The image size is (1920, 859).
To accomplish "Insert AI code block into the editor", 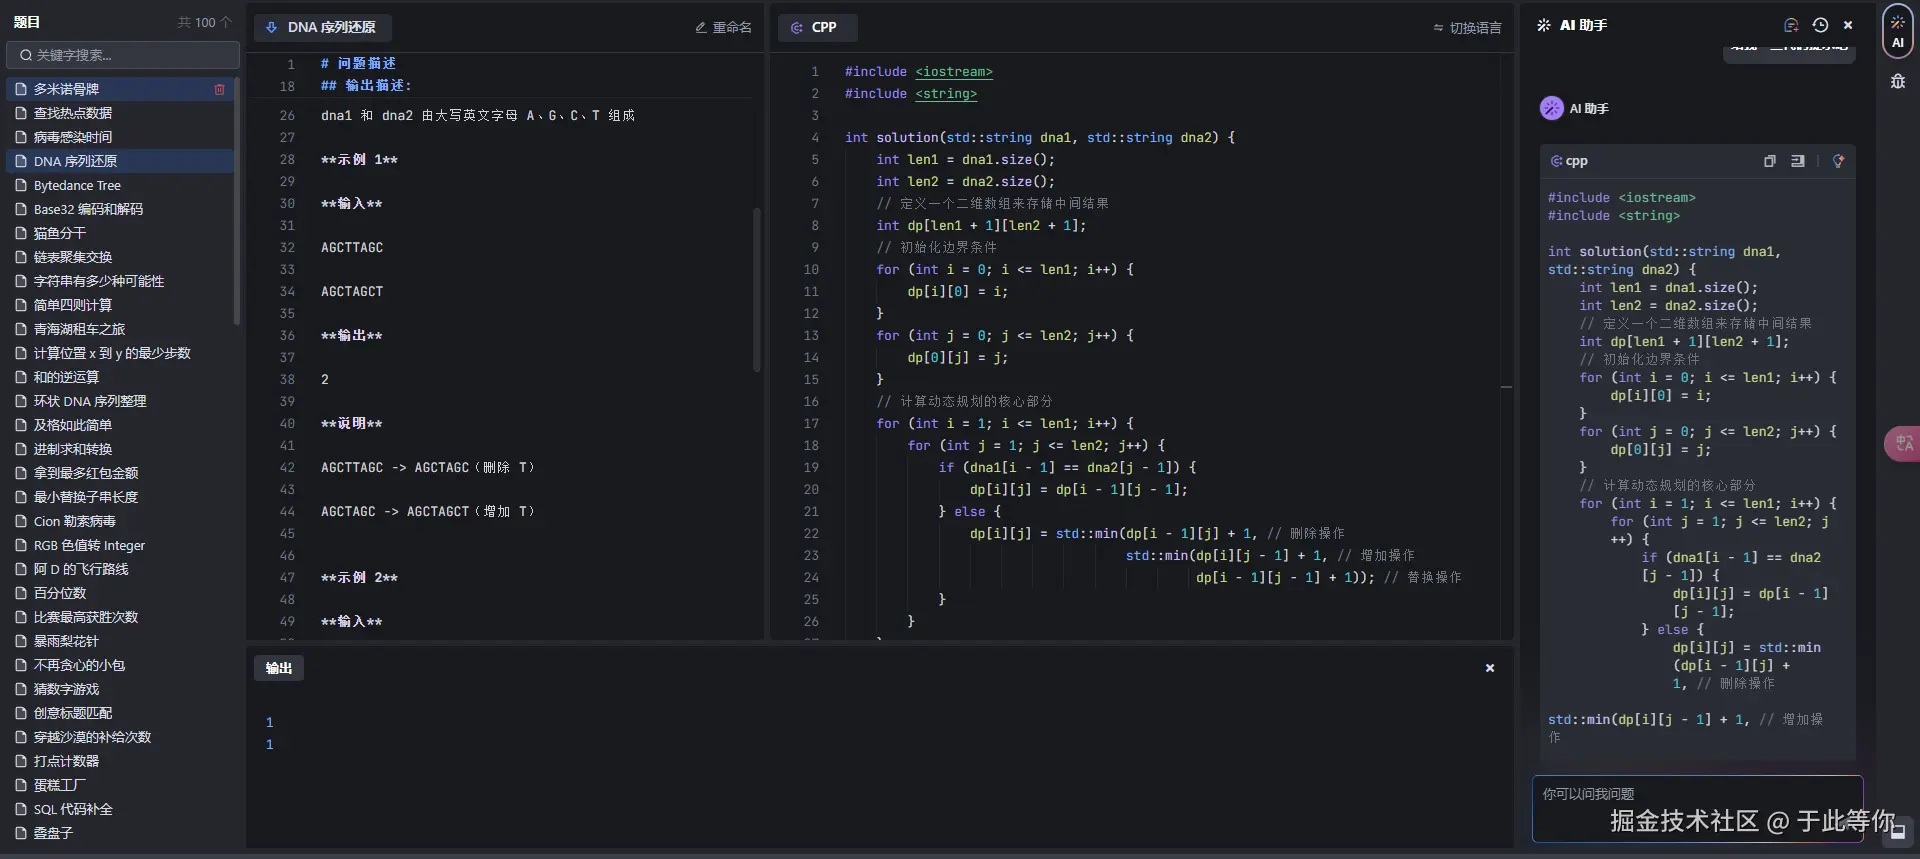I will tap(1798, 161).
